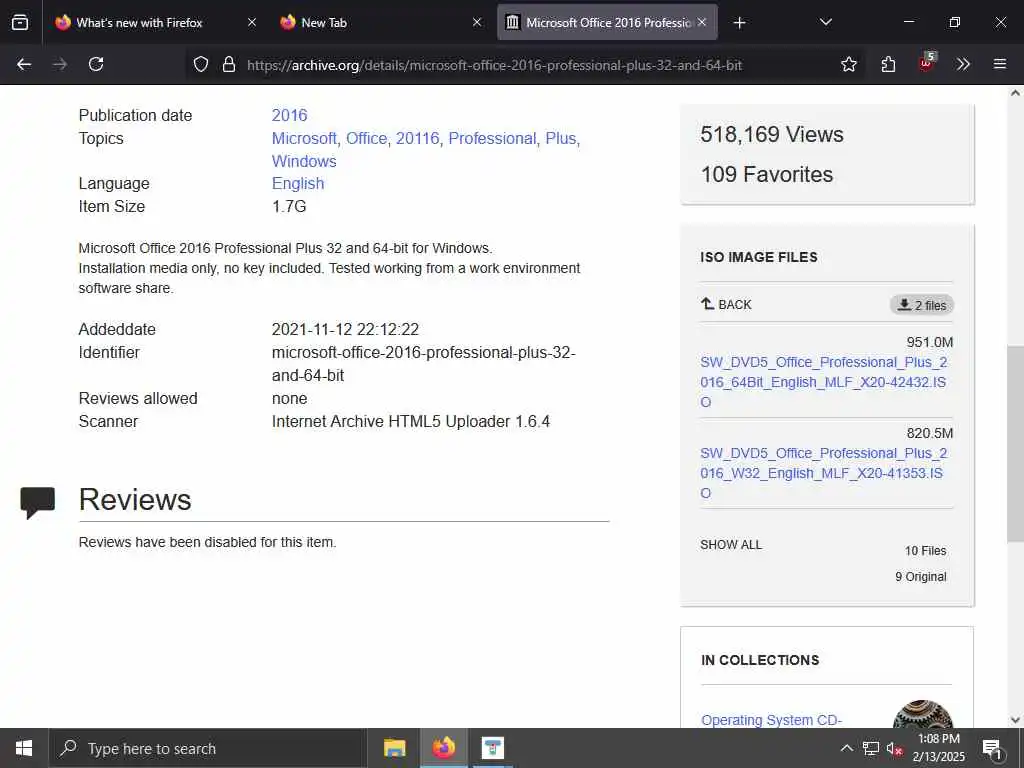Download the W32 English ISO file
The width and height of the screenshot is (1024, 768).
823,473
